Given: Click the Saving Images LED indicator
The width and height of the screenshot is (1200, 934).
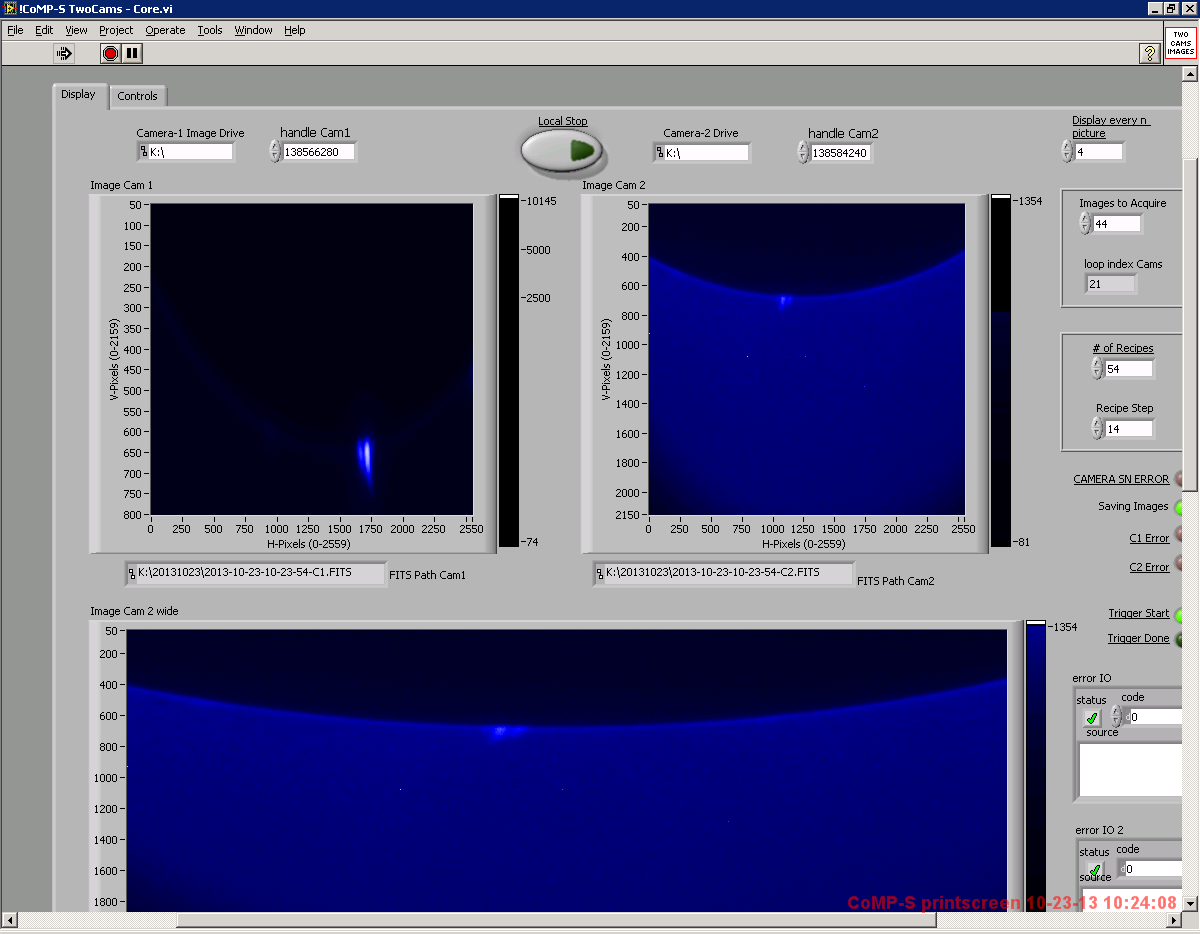Looking at the screenshot, I should pyautogui.click(x=1178, y=507).
